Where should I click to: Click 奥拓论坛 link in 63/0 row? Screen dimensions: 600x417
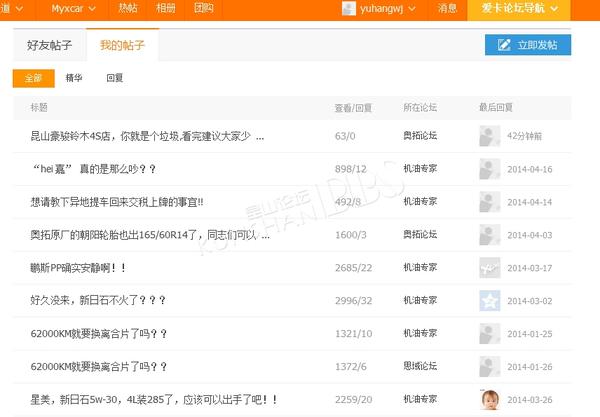point(420,135)
